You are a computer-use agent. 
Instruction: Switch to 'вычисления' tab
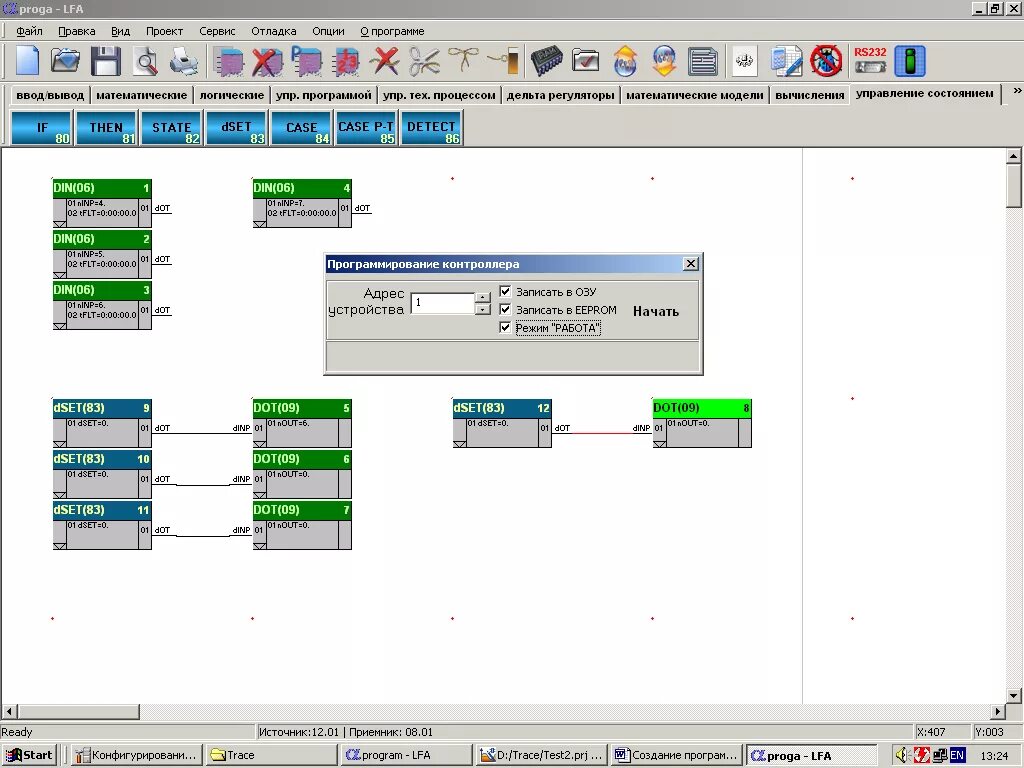click(x=810, y=95)
